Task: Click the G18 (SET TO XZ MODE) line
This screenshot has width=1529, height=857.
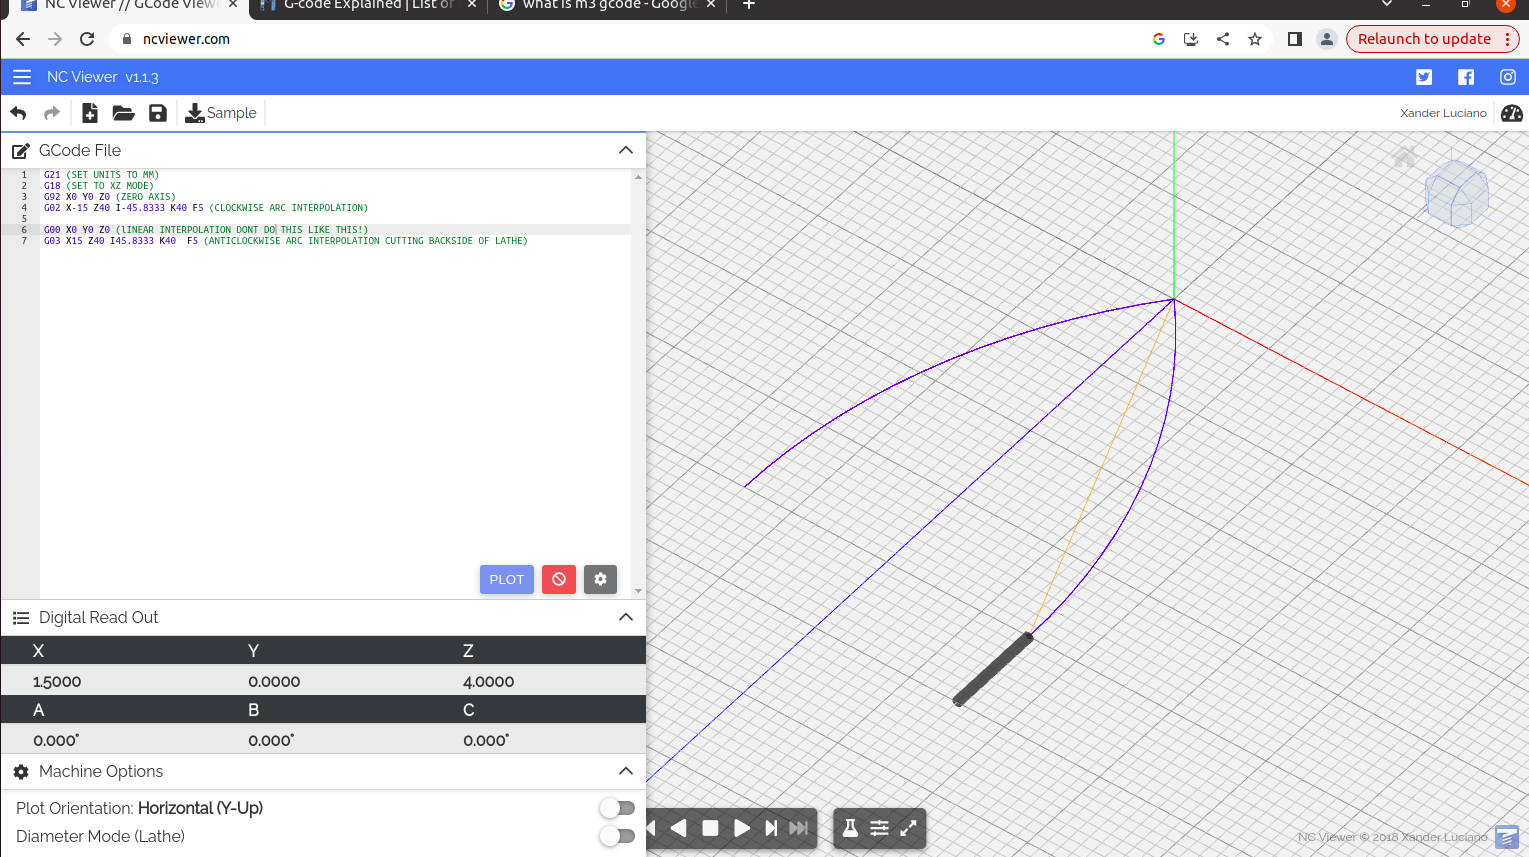Action: 98,186
